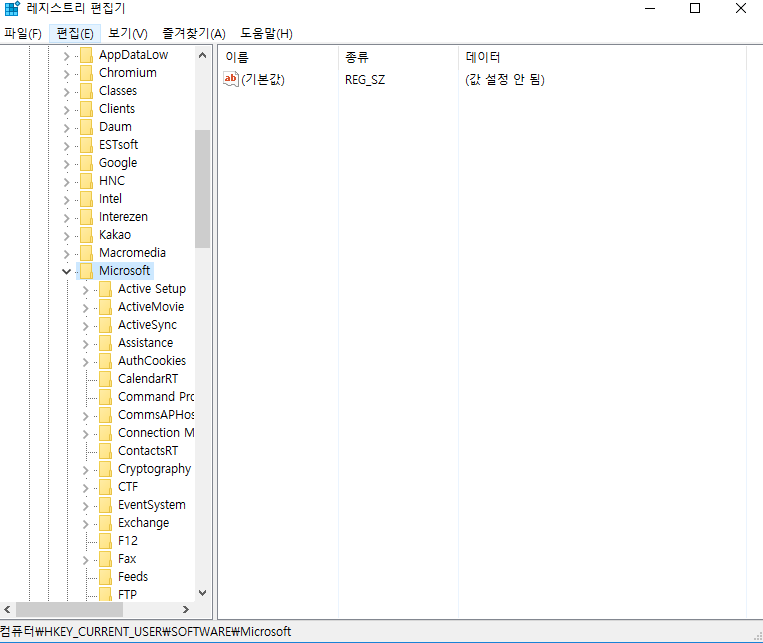Click the ContactsRT folder icon
Viewport: 763px width, 643px height.
point(105,451)
